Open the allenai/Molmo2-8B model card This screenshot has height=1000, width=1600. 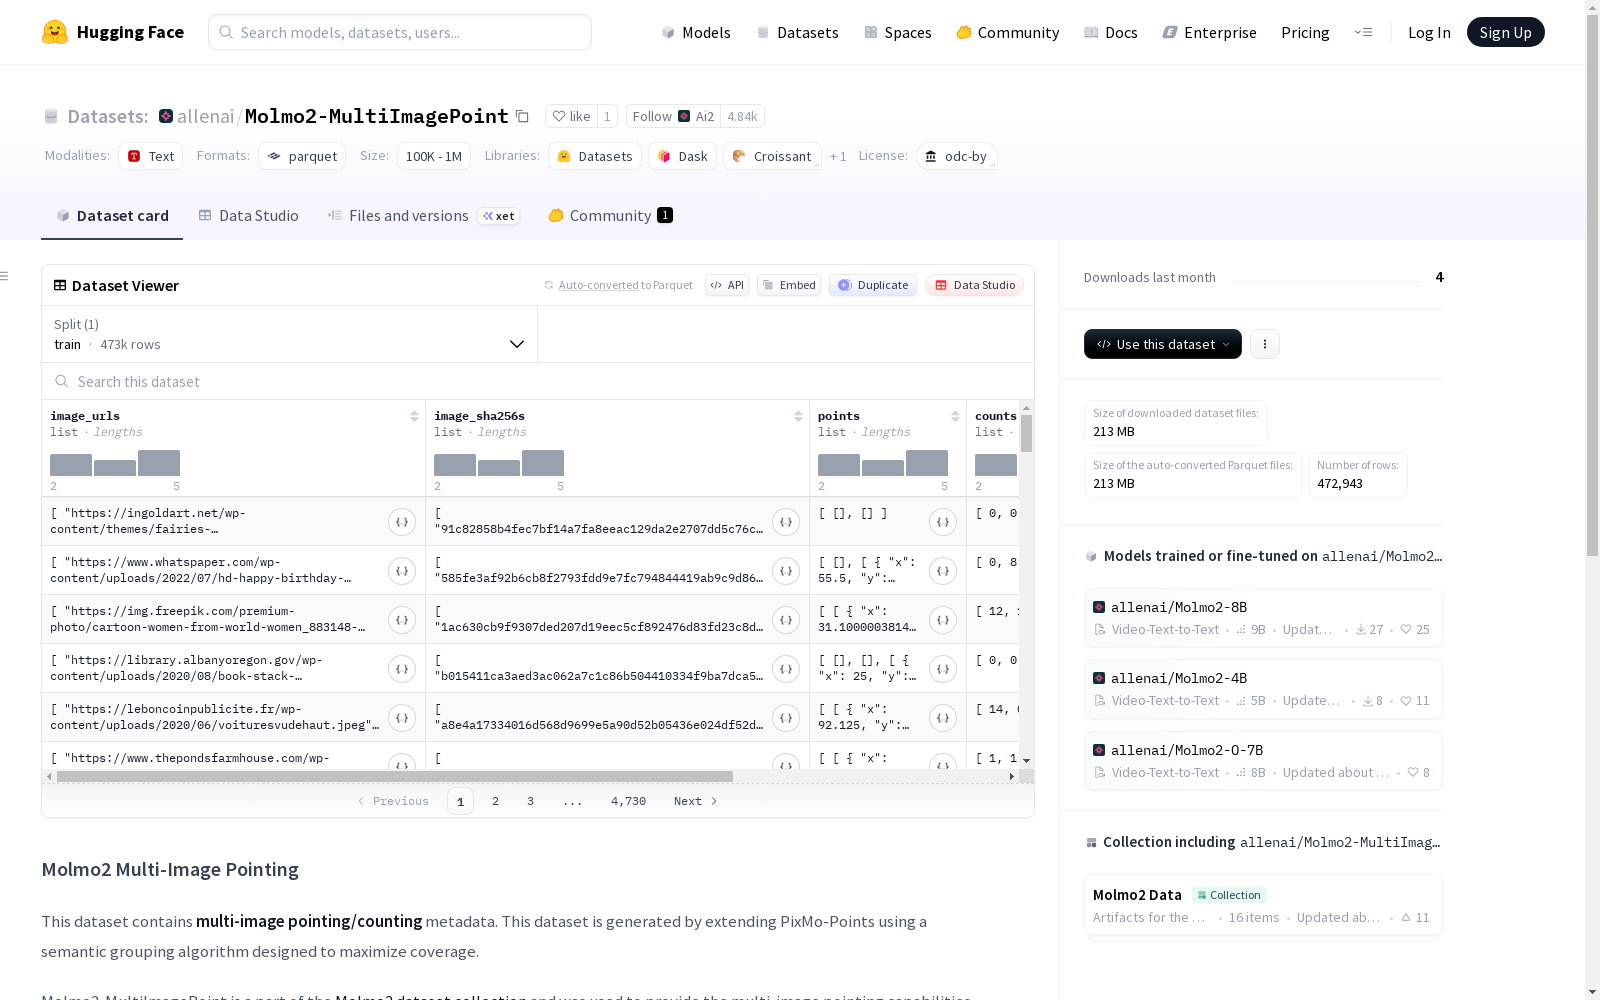[x=1263, y=618]
